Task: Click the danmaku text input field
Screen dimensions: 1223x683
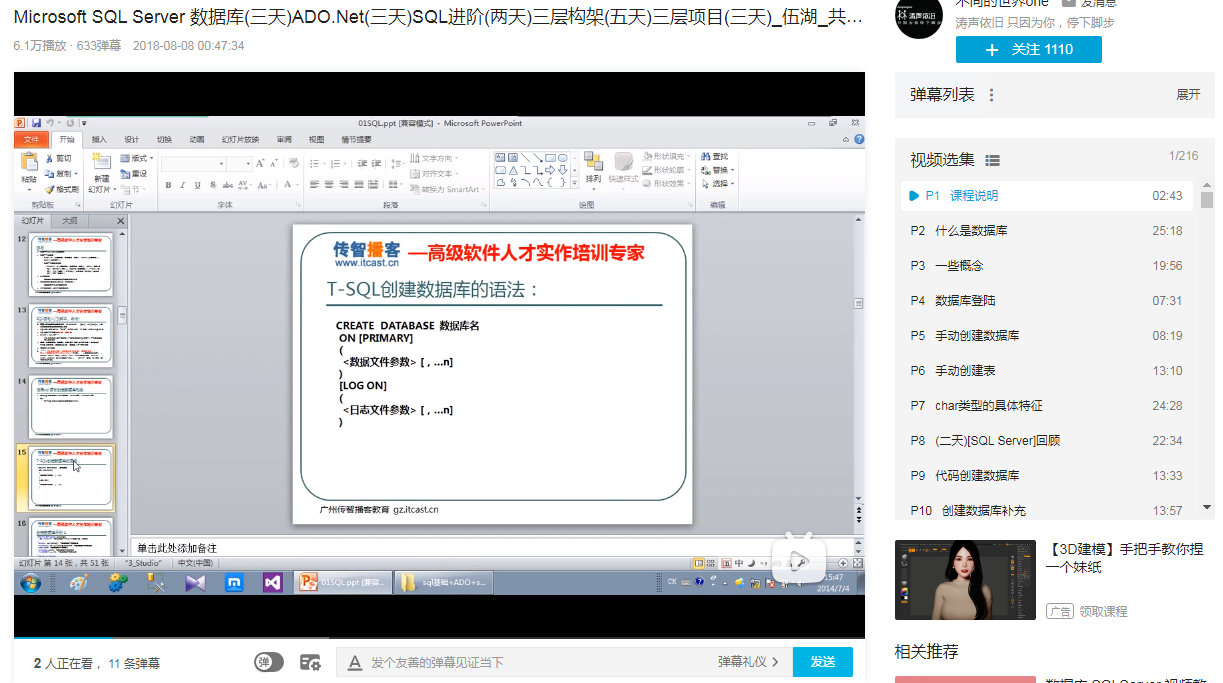Action: click(x=540, y=662)
